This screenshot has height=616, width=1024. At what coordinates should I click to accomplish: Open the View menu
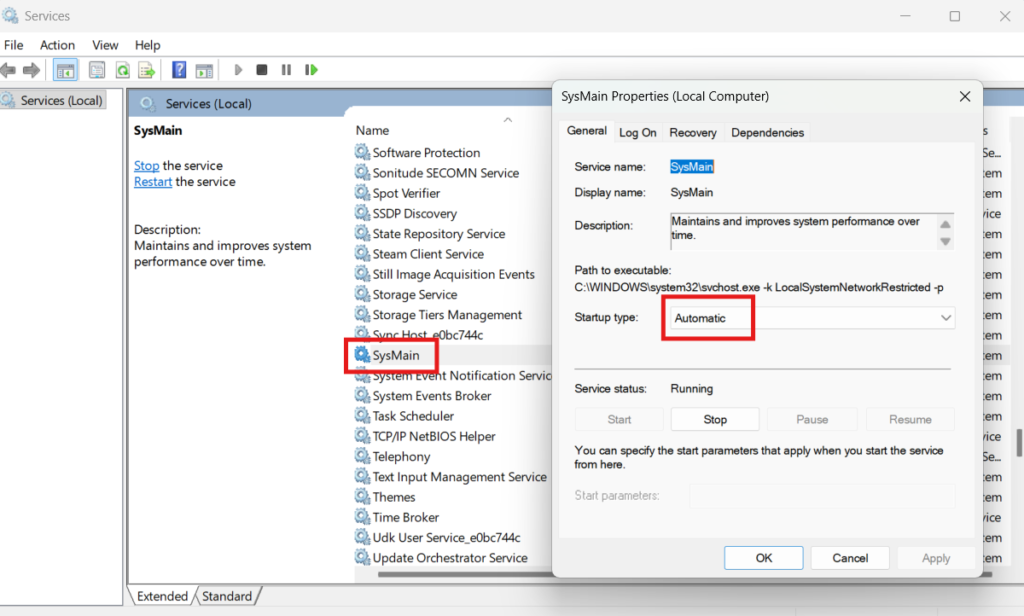pos(105,45)
